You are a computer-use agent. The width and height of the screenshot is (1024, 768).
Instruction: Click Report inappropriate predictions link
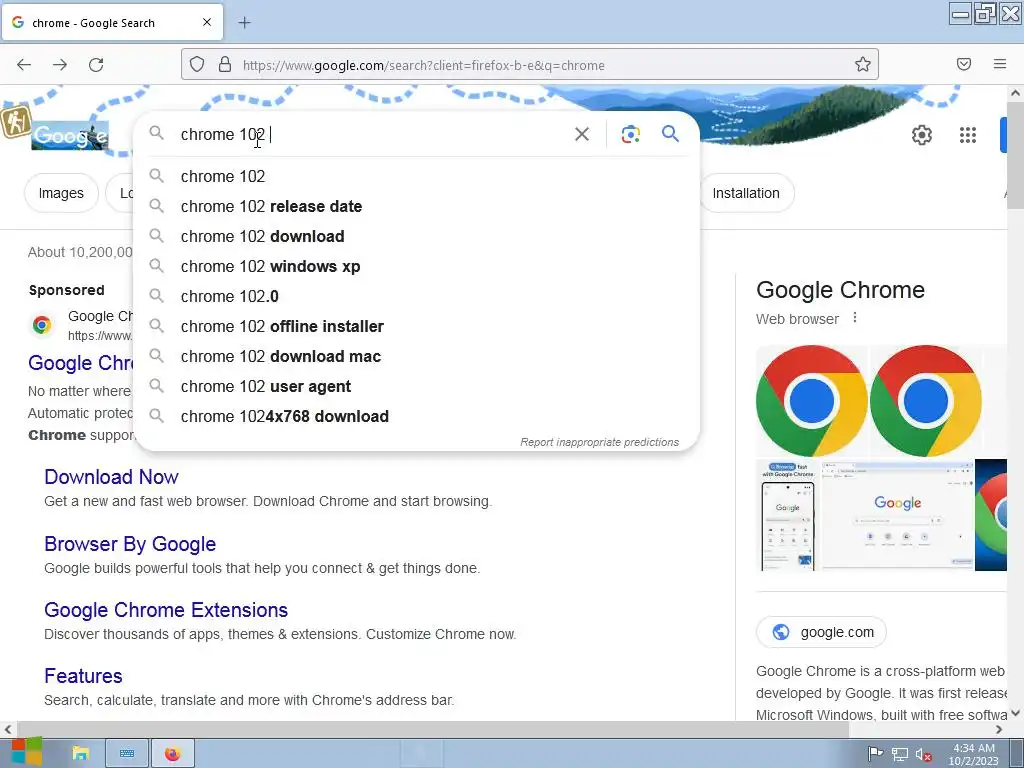tap(600, 442)
